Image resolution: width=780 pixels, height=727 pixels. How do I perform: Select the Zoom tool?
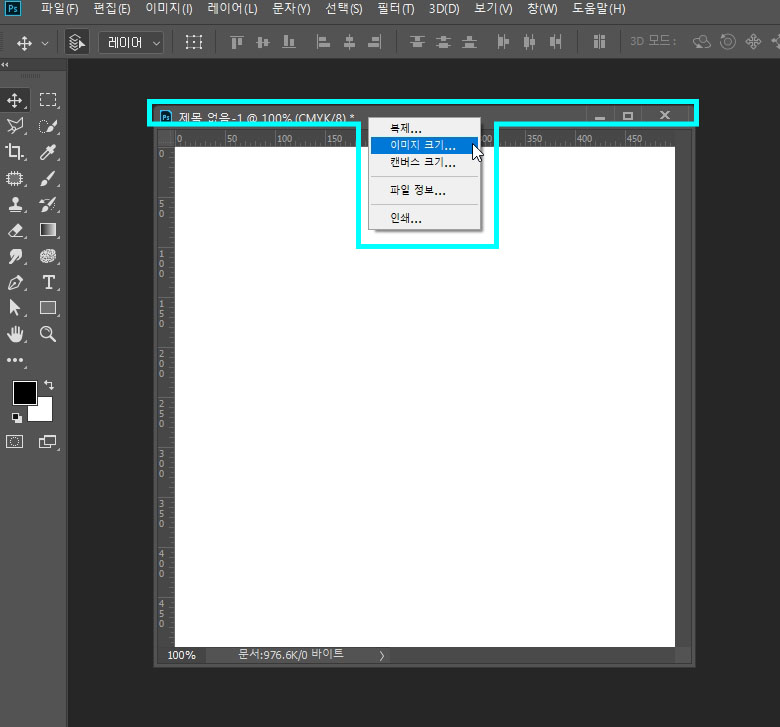pyautogui.click(x=48, y=334)
